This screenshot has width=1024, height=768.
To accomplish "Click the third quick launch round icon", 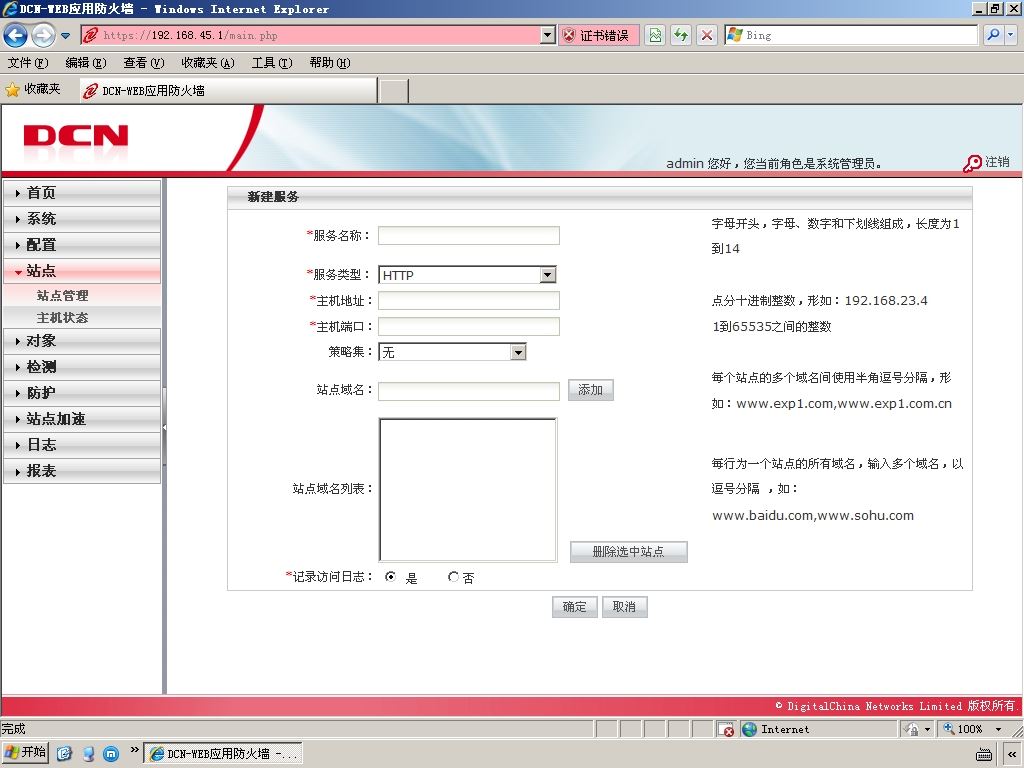I will coord(112,754).
